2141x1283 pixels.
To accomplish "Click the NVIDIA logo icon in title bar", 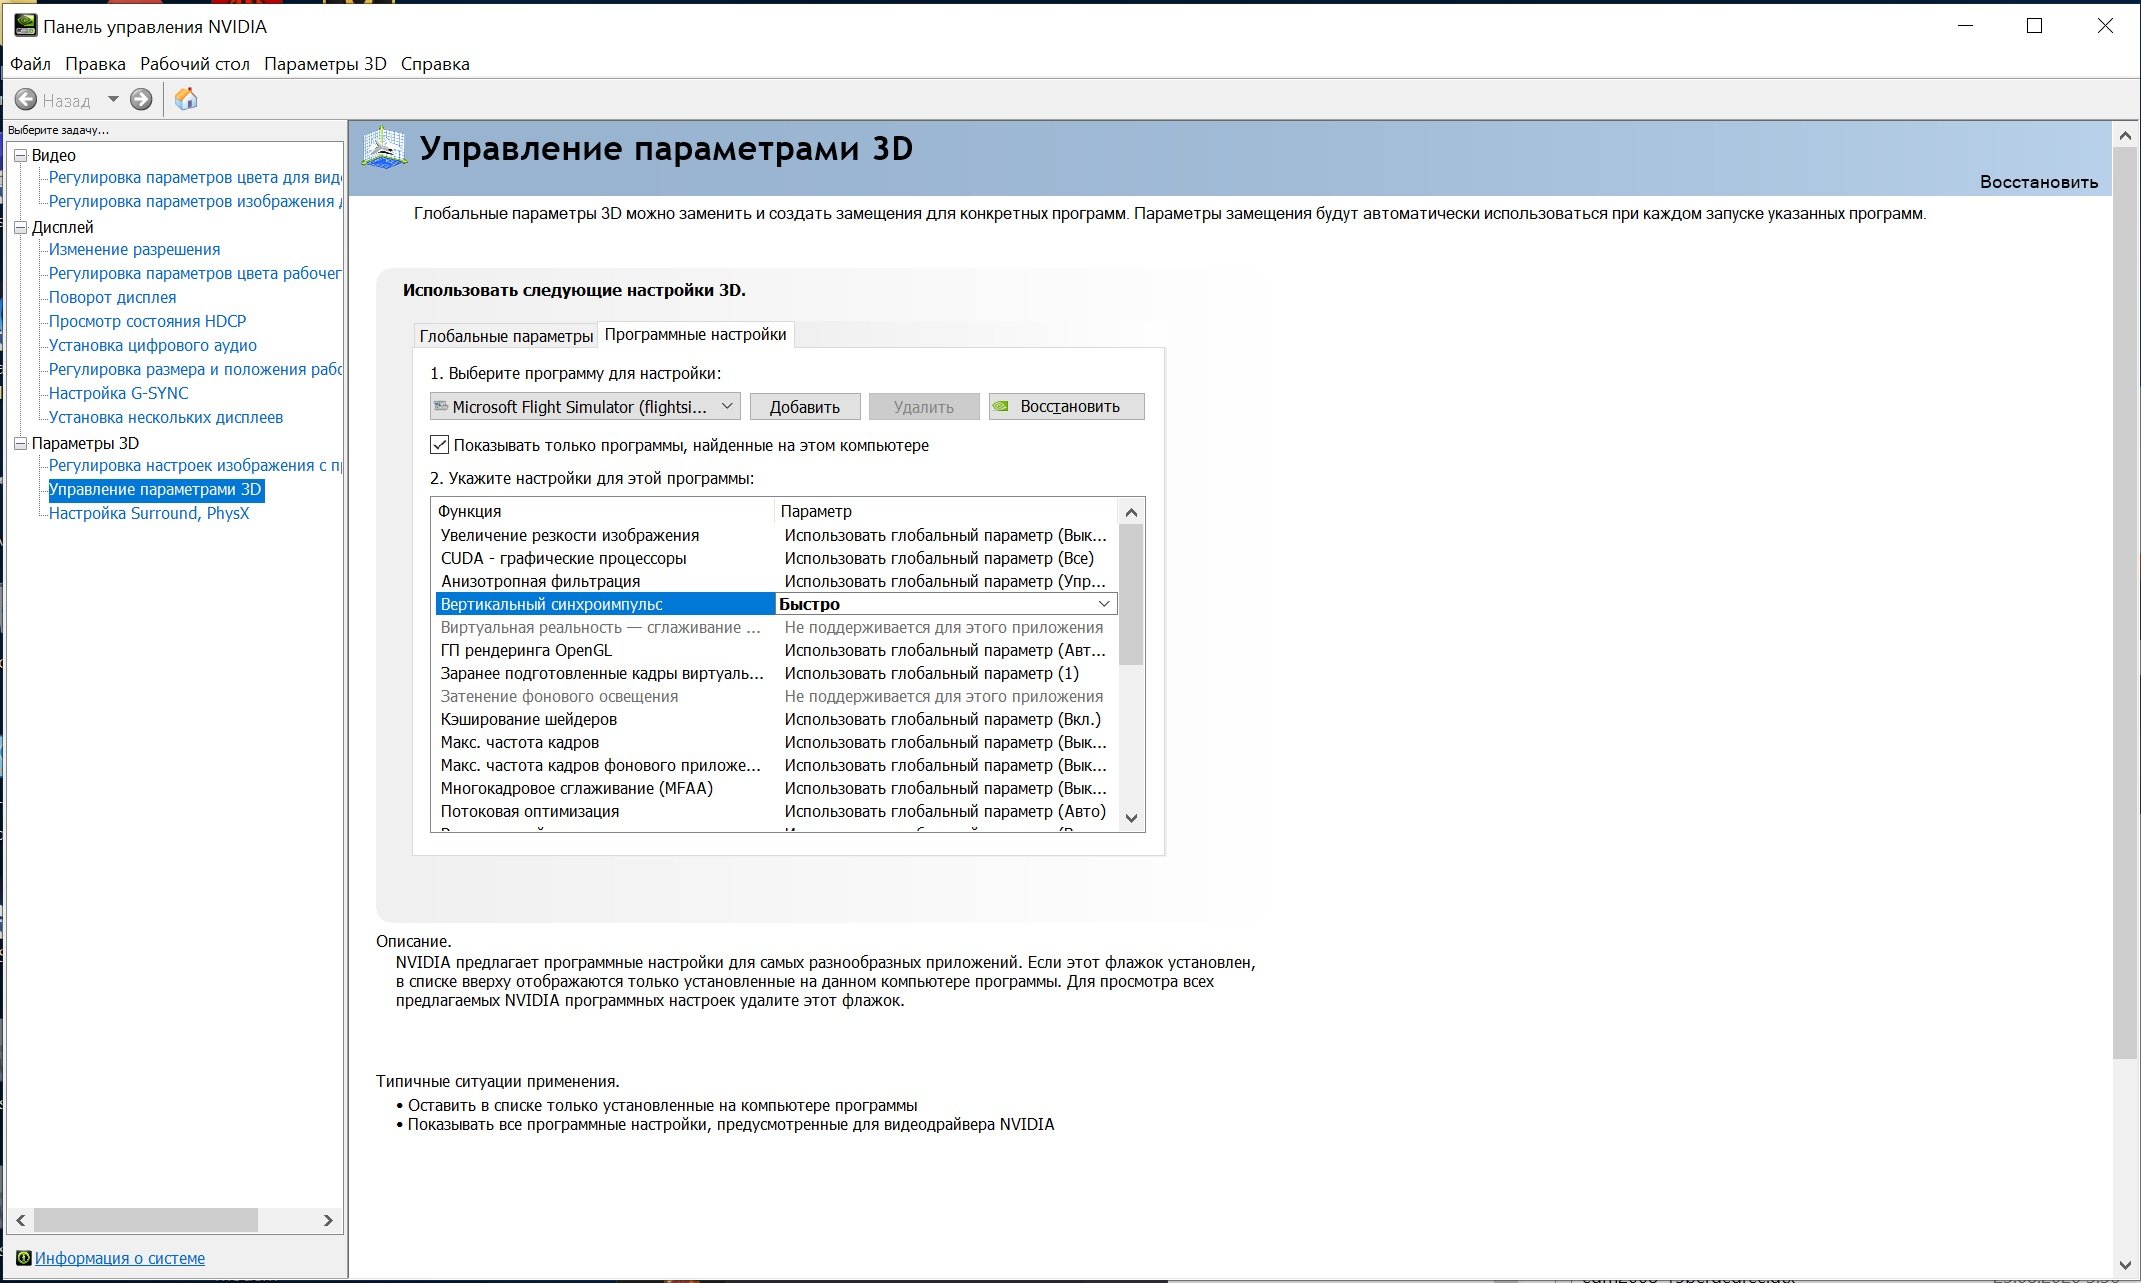I will pyautogui.click(x=24, y=26).
